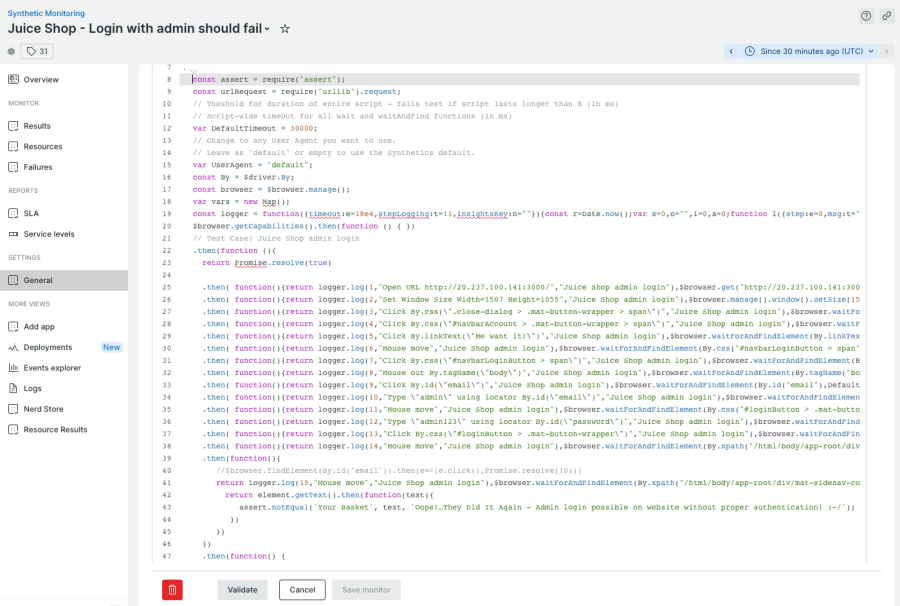Click the Deployments chart icon in sidebar
The height and width of the screenshot is (606, 900).
tap(14, 347)
